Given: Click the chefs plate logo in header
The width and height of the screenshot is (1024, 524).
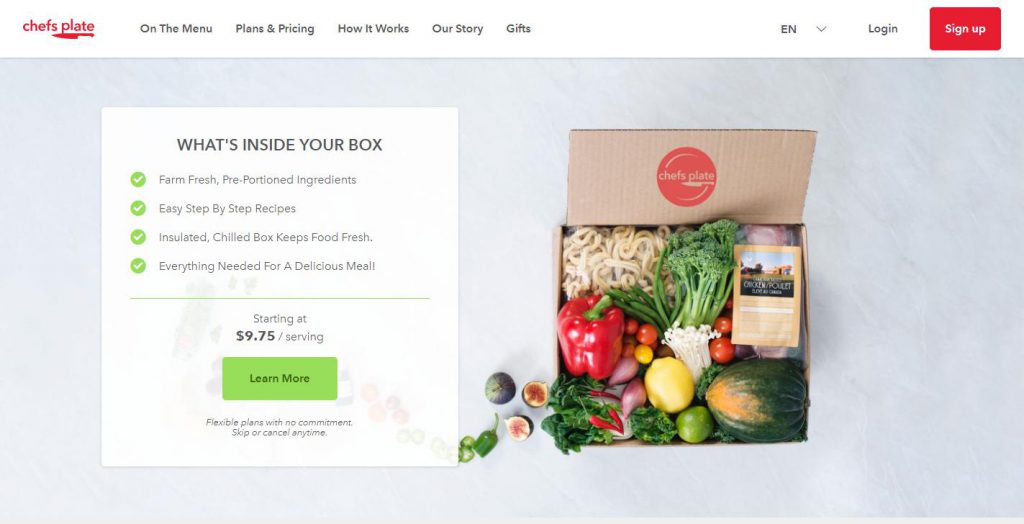Looking at the screenshot, I should [x=58, y=28].
